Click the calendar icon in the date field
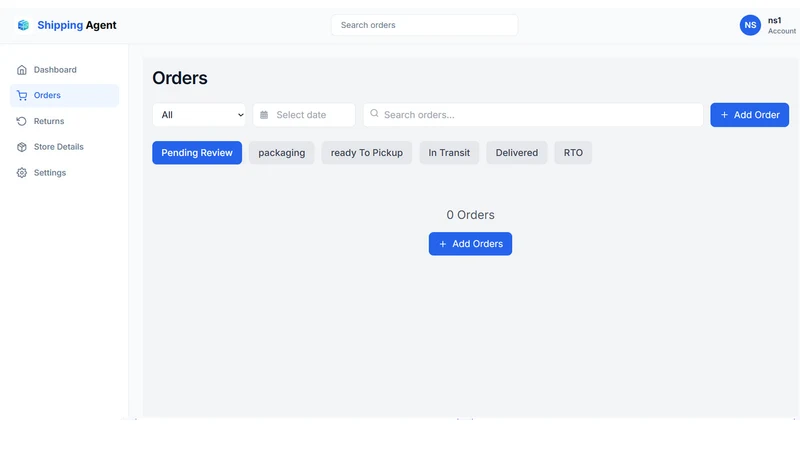Viewport: 800px width, 450px height. 264,115
